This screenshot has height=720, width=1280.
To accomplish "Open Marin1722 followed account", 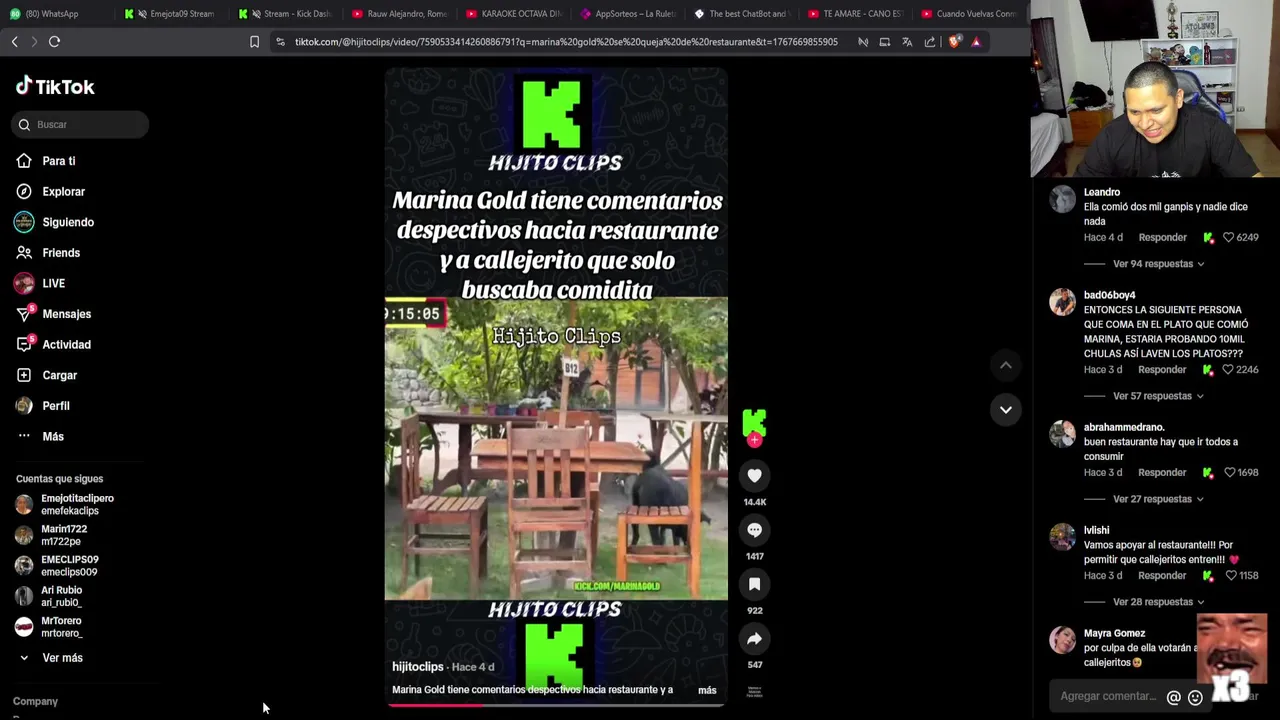I will coord(52,535).
